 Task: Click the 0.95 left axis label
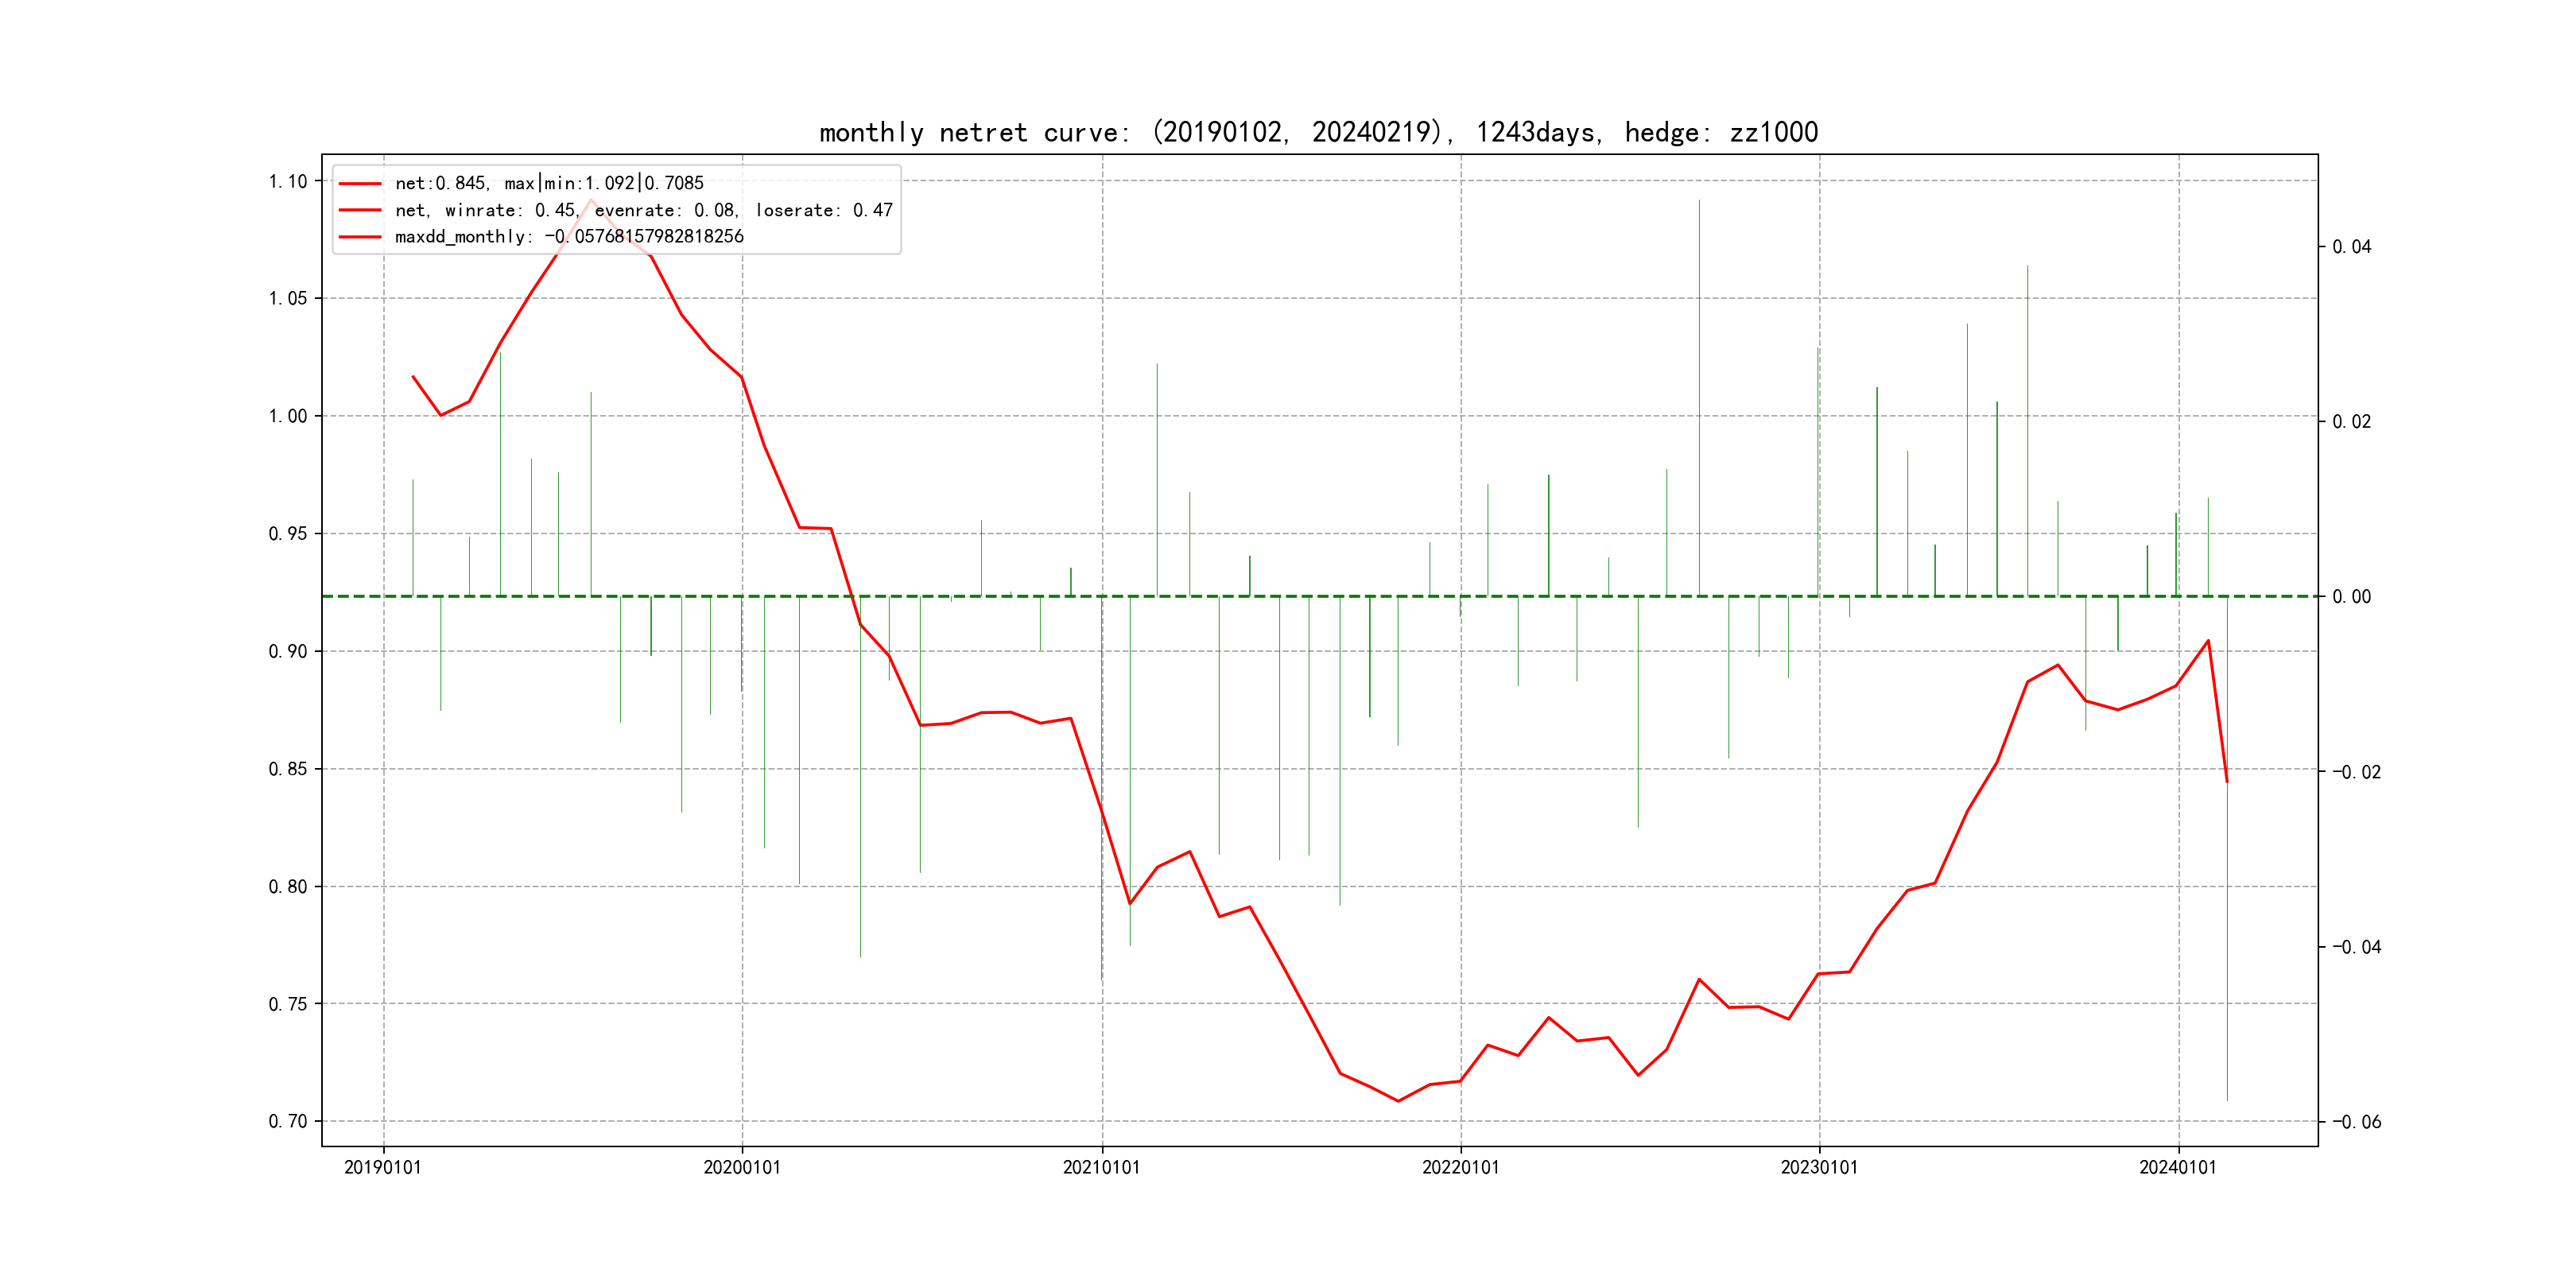(x=288, y=534)
